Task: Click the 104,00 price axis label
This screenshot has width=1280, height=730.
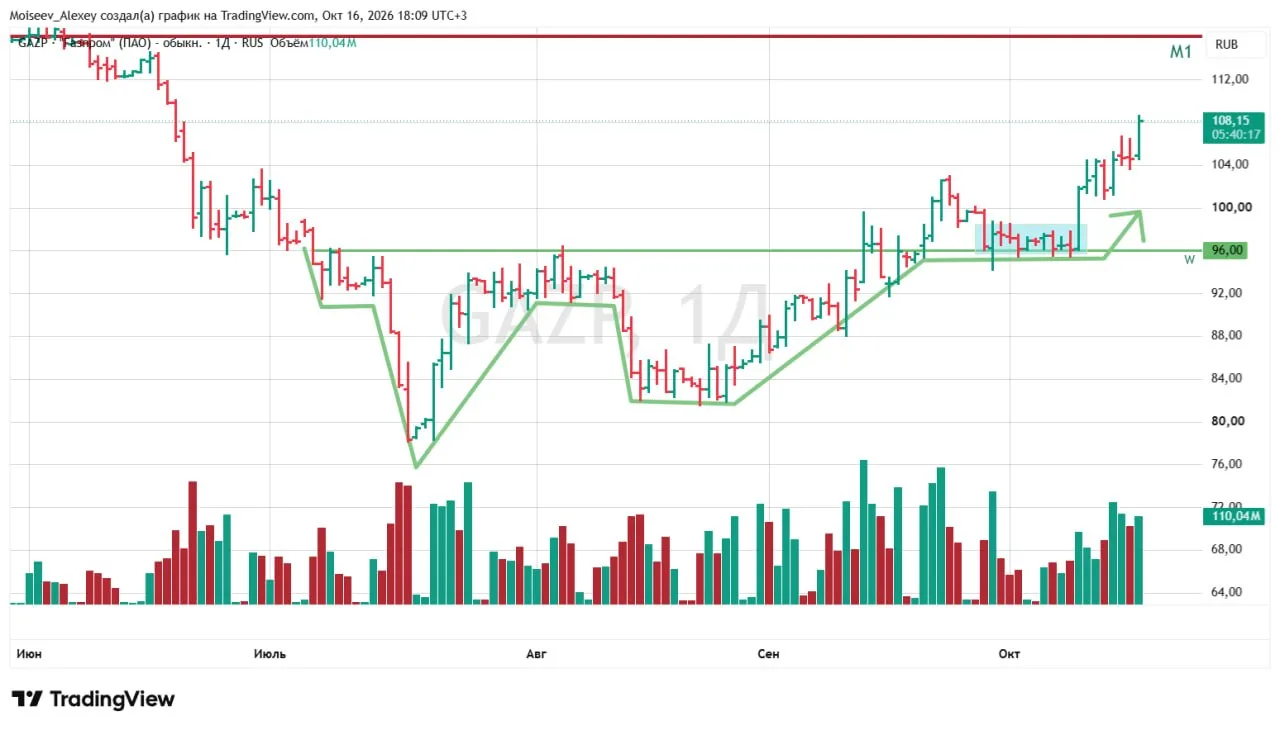Action: click(x=1230, y=165)
